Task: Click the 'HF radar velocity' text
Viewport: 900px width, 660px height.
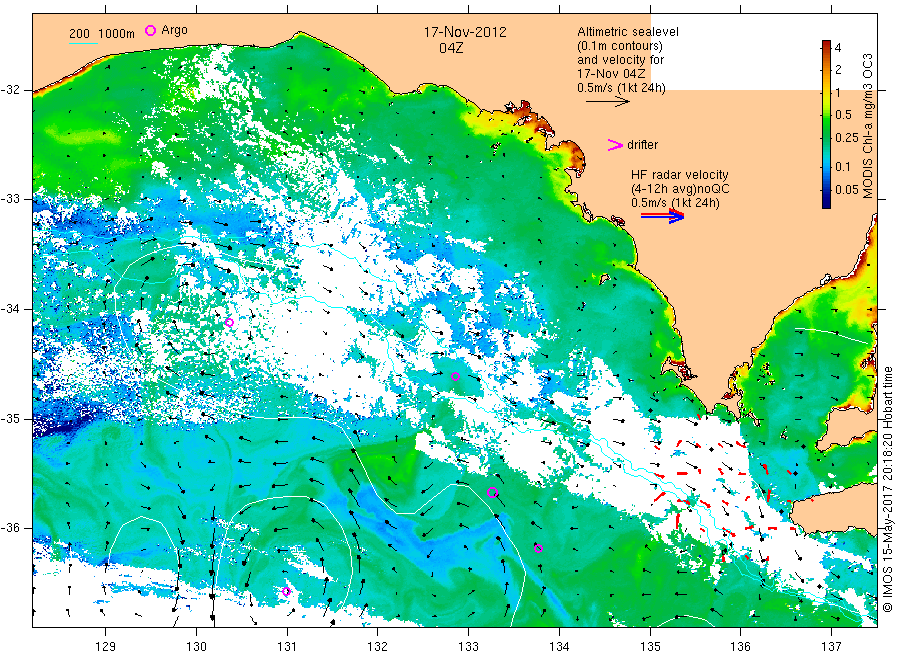Action: [680, 174]
